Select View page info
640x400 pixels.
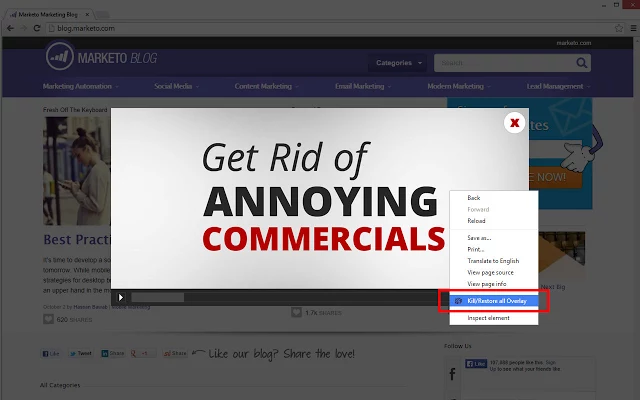coord(494,284)
